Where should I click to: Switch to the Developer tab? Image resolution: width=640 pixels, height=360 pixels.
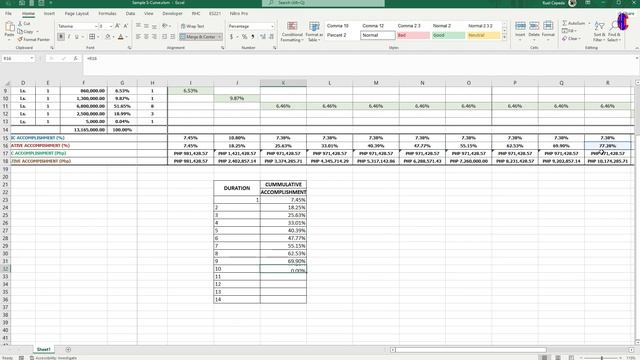172,13
